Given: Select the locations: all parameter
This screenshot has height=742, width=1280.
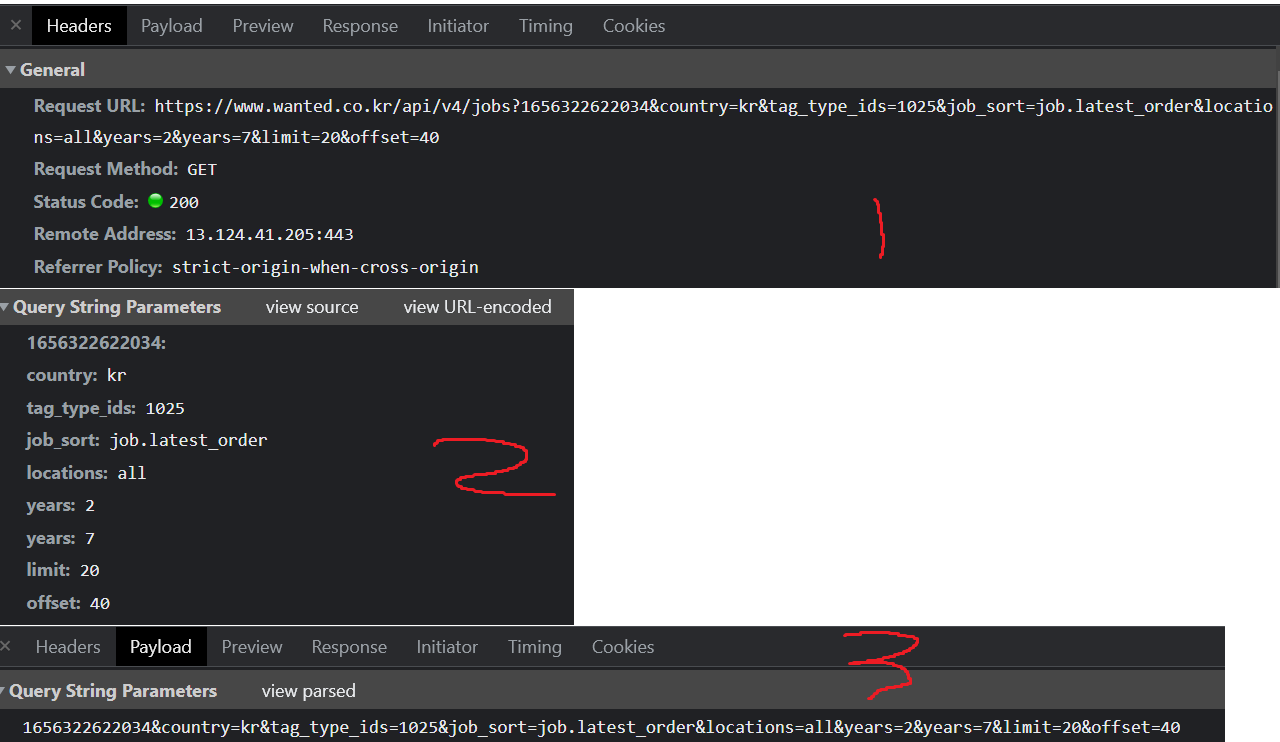Looking at the screenshot, I should tap(86, 473).
